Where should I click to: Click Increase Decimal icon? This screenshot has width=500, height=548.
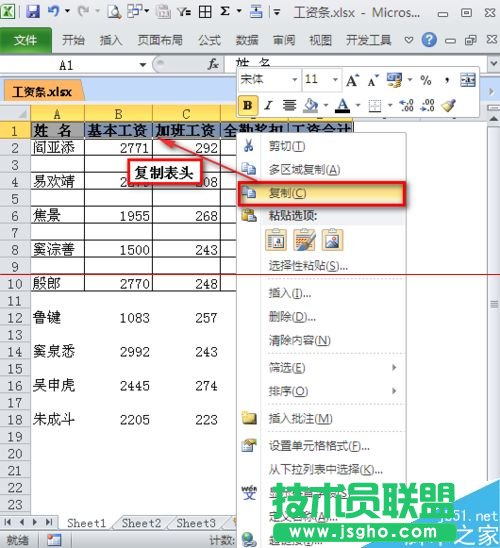[x=407, y=105]
